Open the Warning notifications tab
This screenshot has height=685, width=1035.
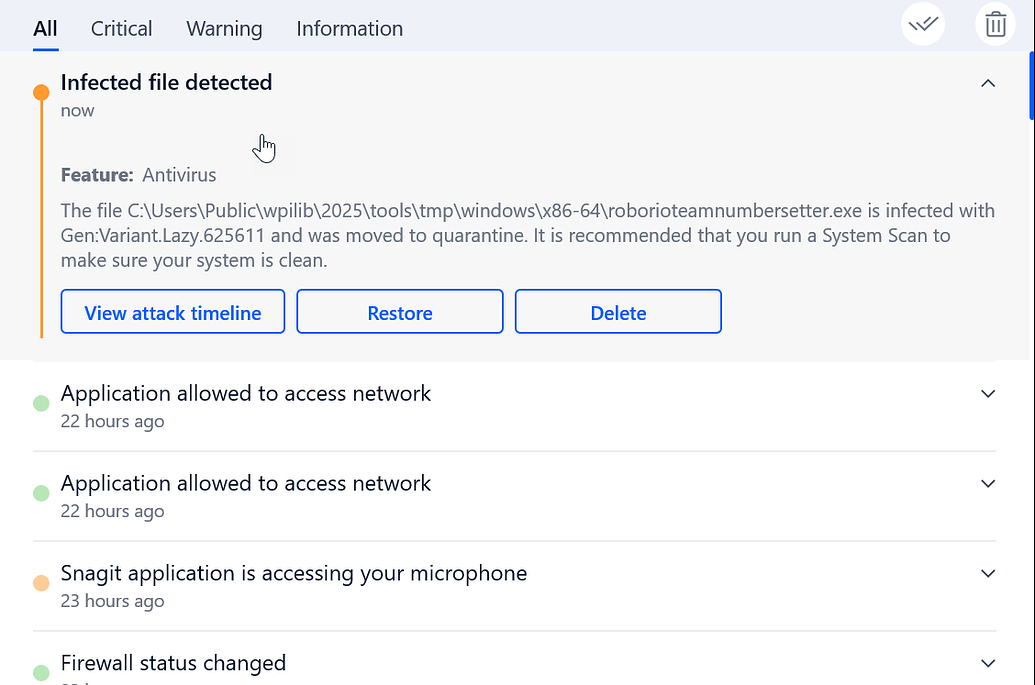[x=224, y=28]
